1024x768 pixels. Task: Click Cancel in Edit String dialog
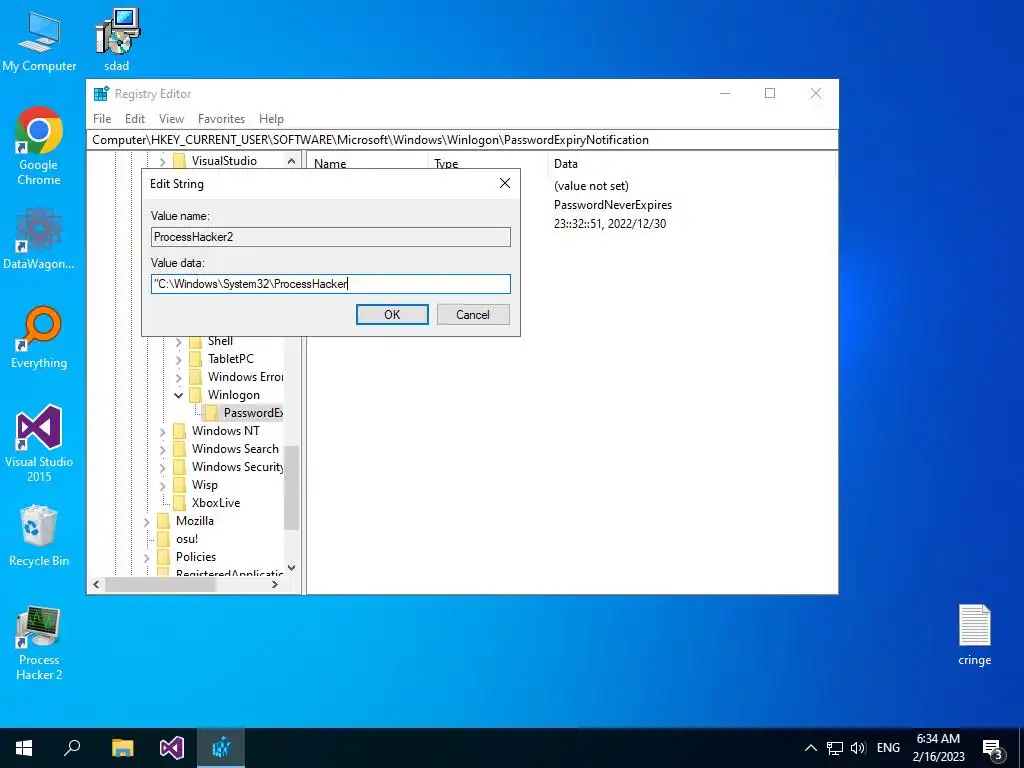coord(473,315)
